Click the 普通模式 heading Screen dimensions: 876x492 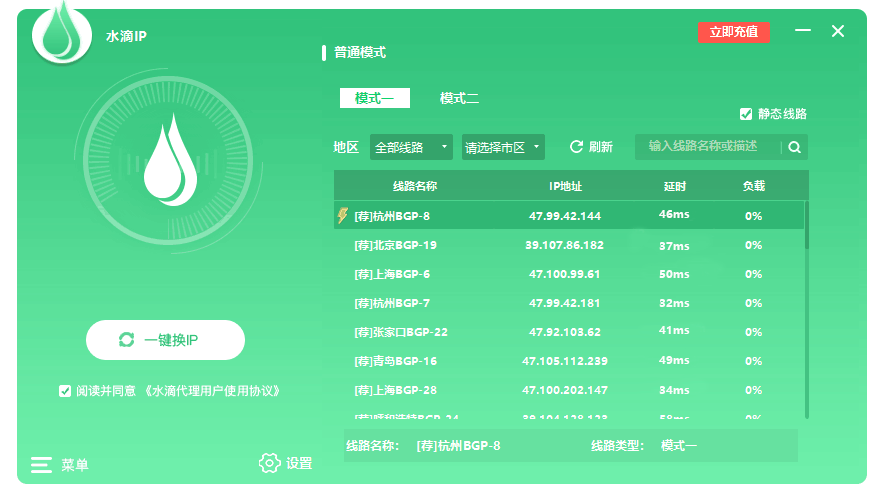(360, 52)
